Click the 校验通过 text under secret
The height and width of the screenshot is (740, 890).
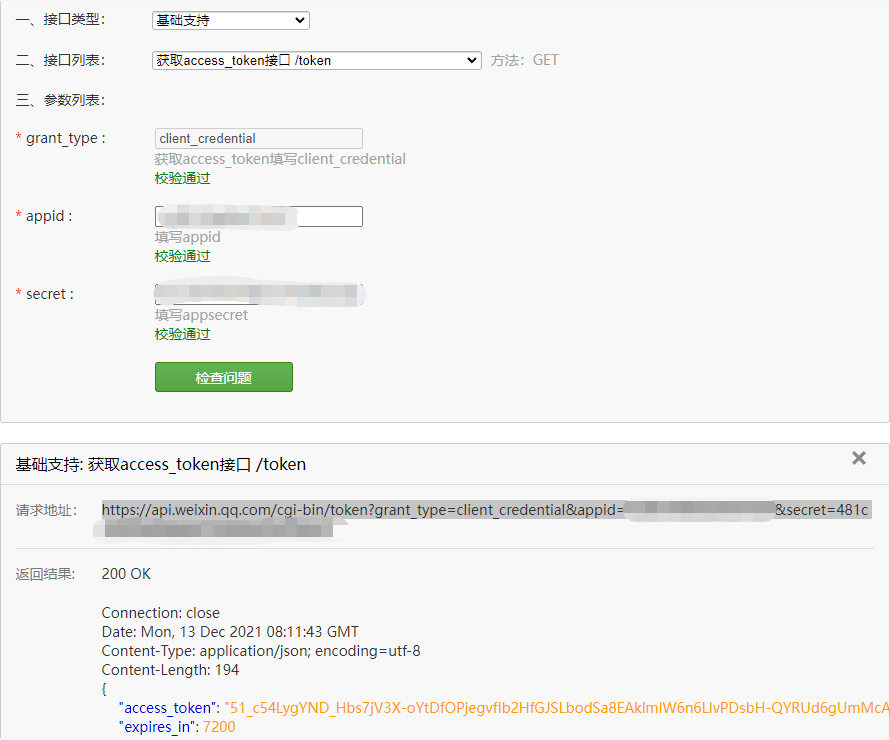coord(182,334)
